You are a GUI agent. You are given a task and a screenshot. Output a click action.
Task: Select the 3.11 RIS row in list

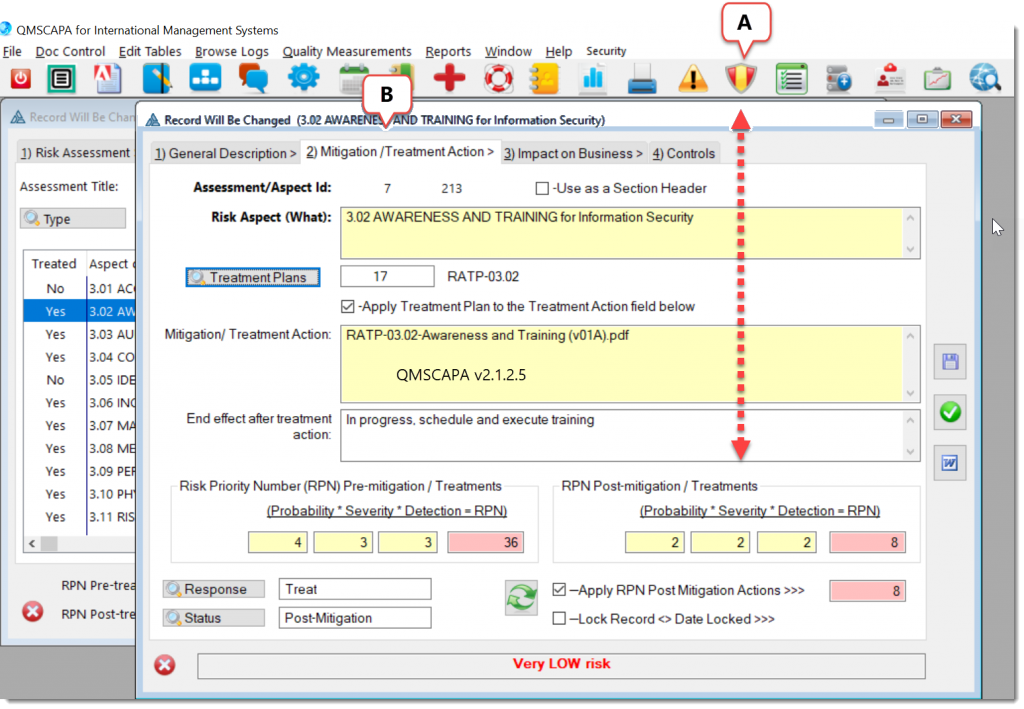point(80,517)
